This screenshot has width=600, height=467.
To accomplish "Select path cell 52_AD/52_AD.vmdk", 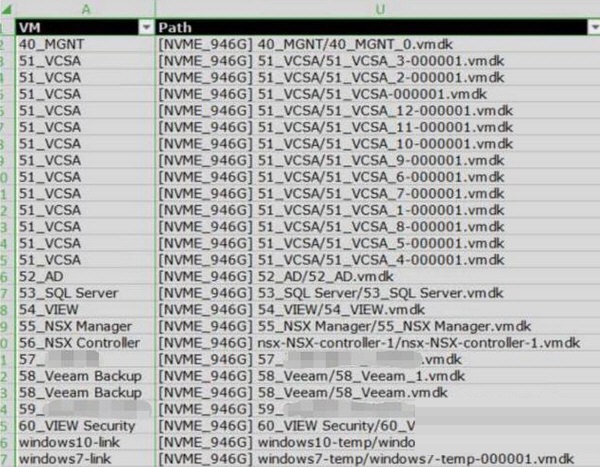I will [378, 276].
